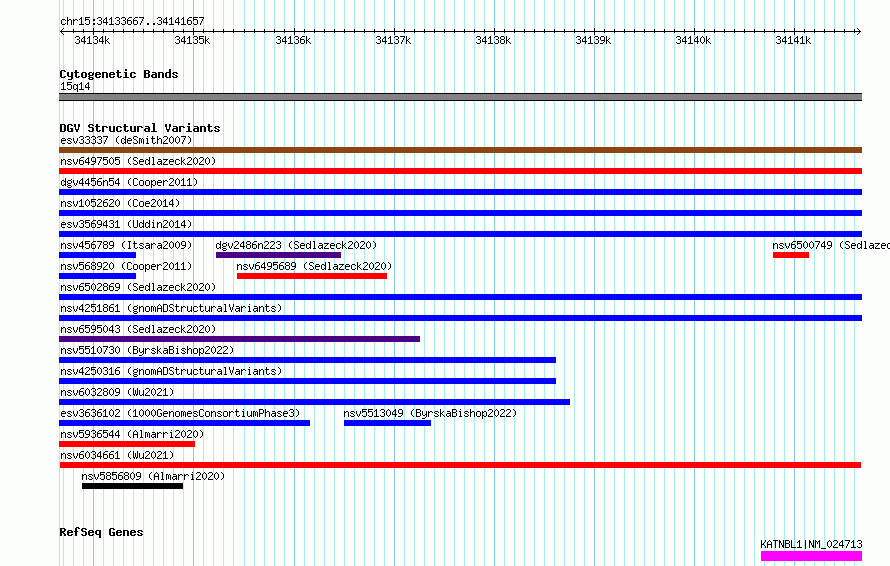Select the short red nsv6500749 bar
This screenshot has height=566, width=890.
[x=791, y=255]
